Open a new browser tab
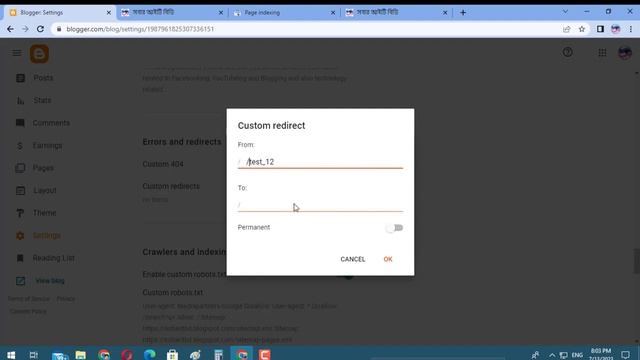The width and height of the screenshot is (640, 360). tap(463, 13)
